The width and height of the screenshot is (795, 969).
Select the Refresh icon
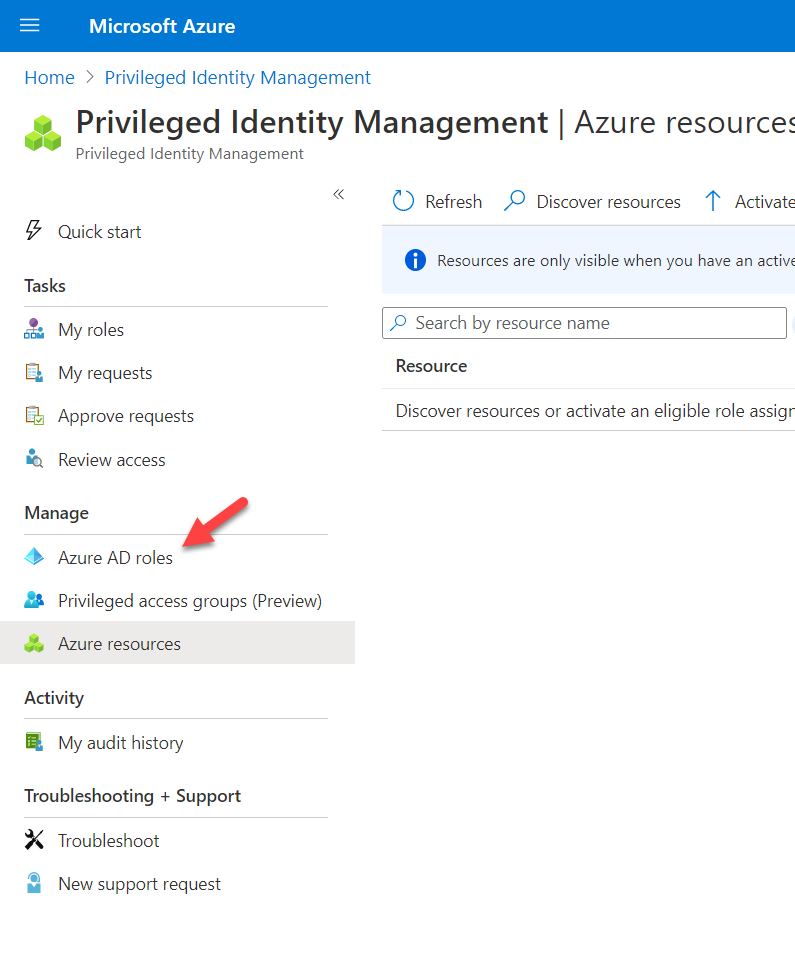click(x=403, y=201)
